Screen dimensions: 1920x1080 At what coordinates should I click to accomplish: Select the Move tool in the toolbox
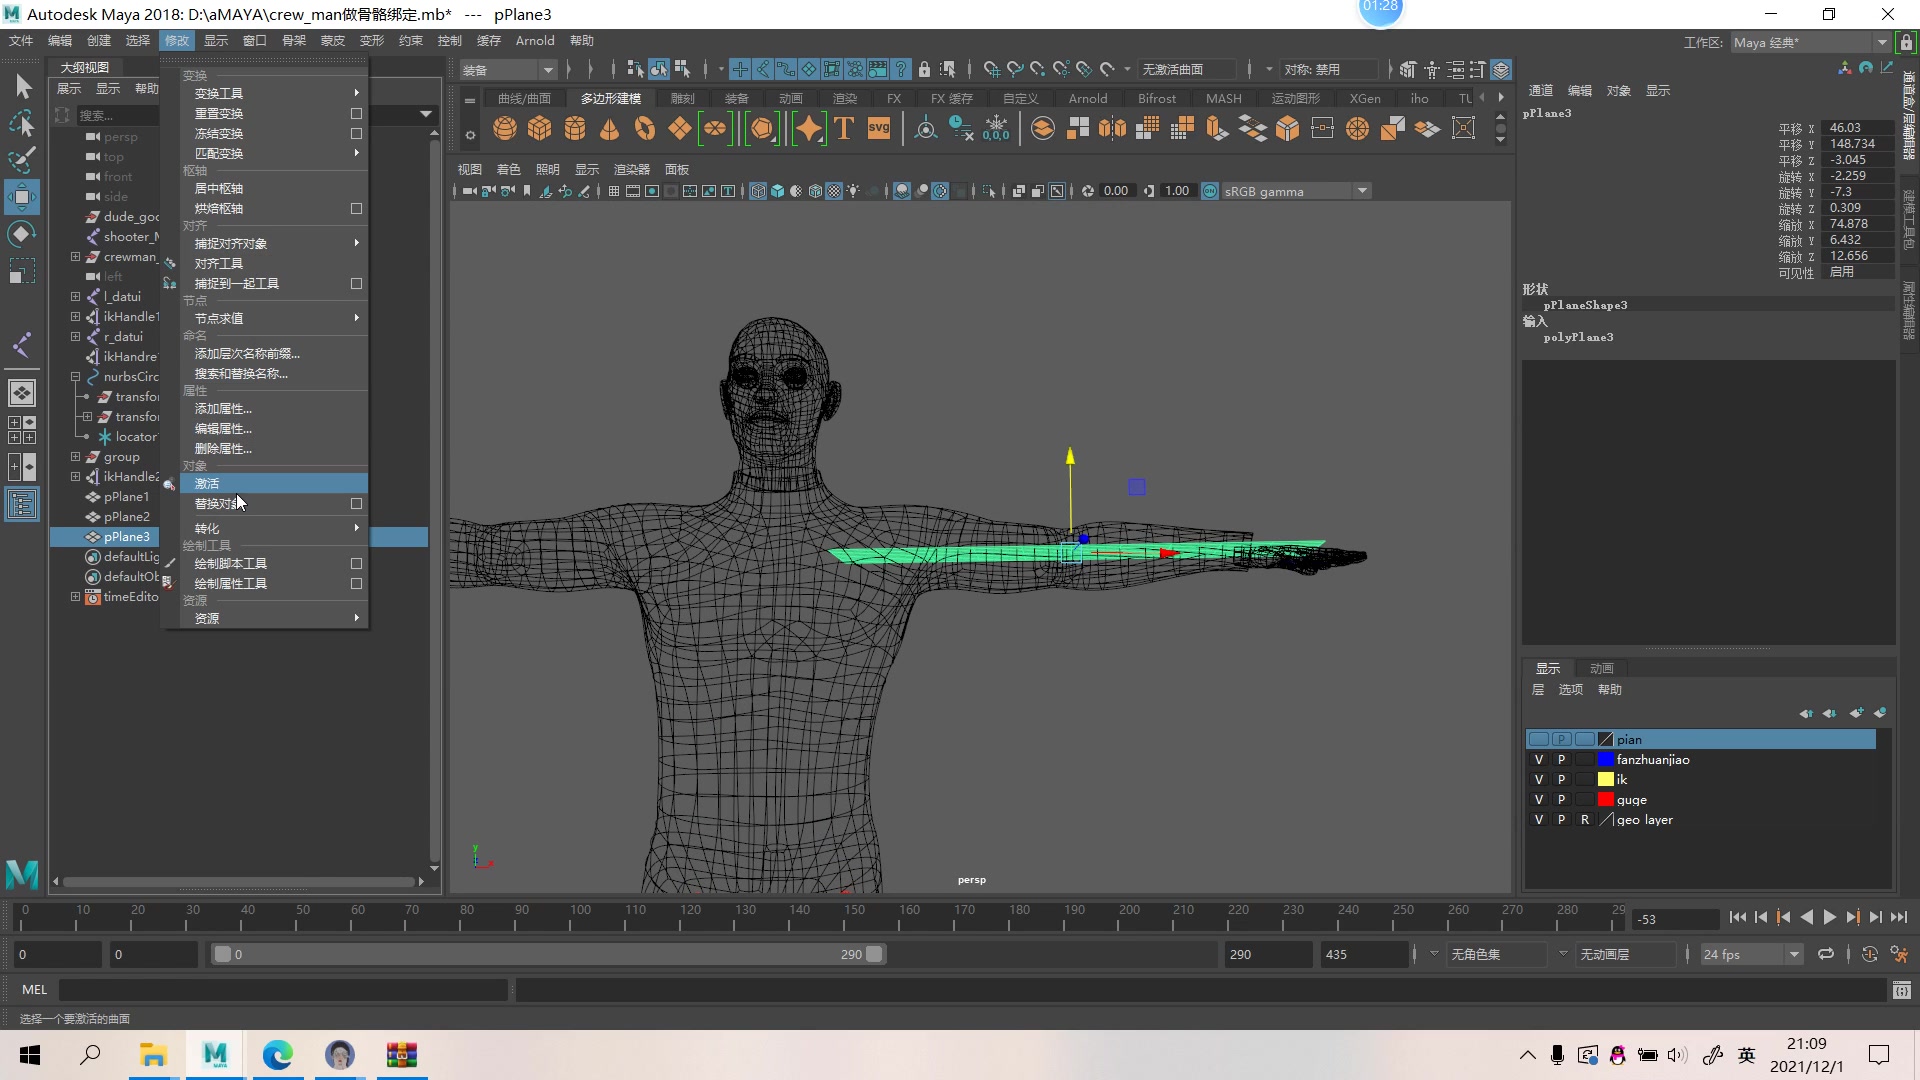pyautogui.click(x=22, y=197)
